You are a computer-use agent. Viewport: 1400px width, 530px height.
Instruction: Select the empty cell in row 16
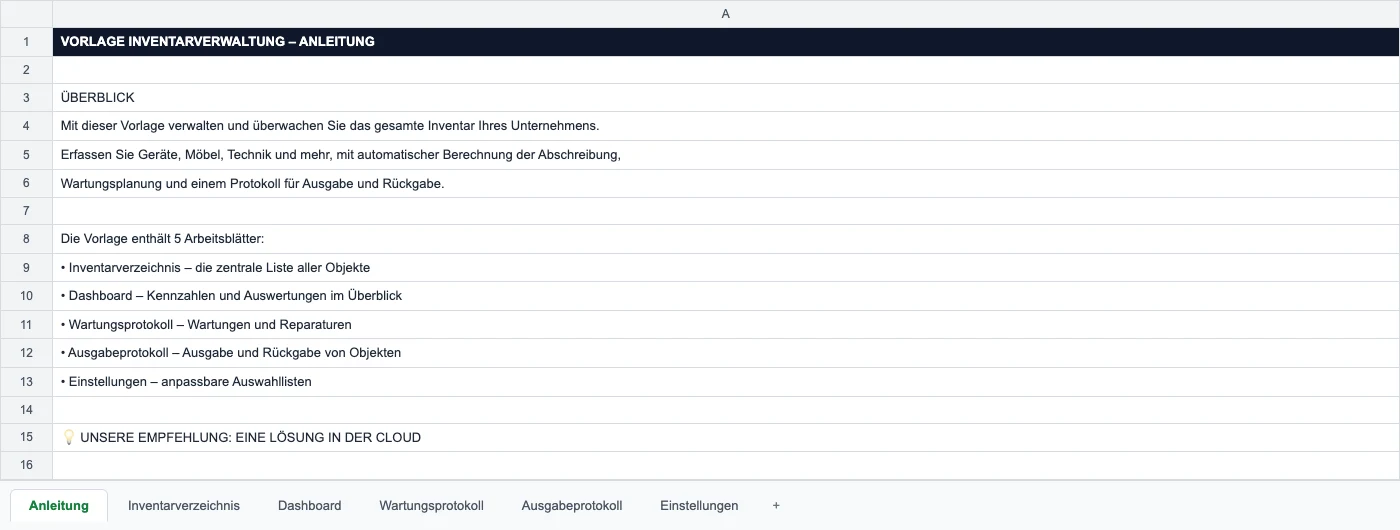pyautogui.click(x=725, y=465)
